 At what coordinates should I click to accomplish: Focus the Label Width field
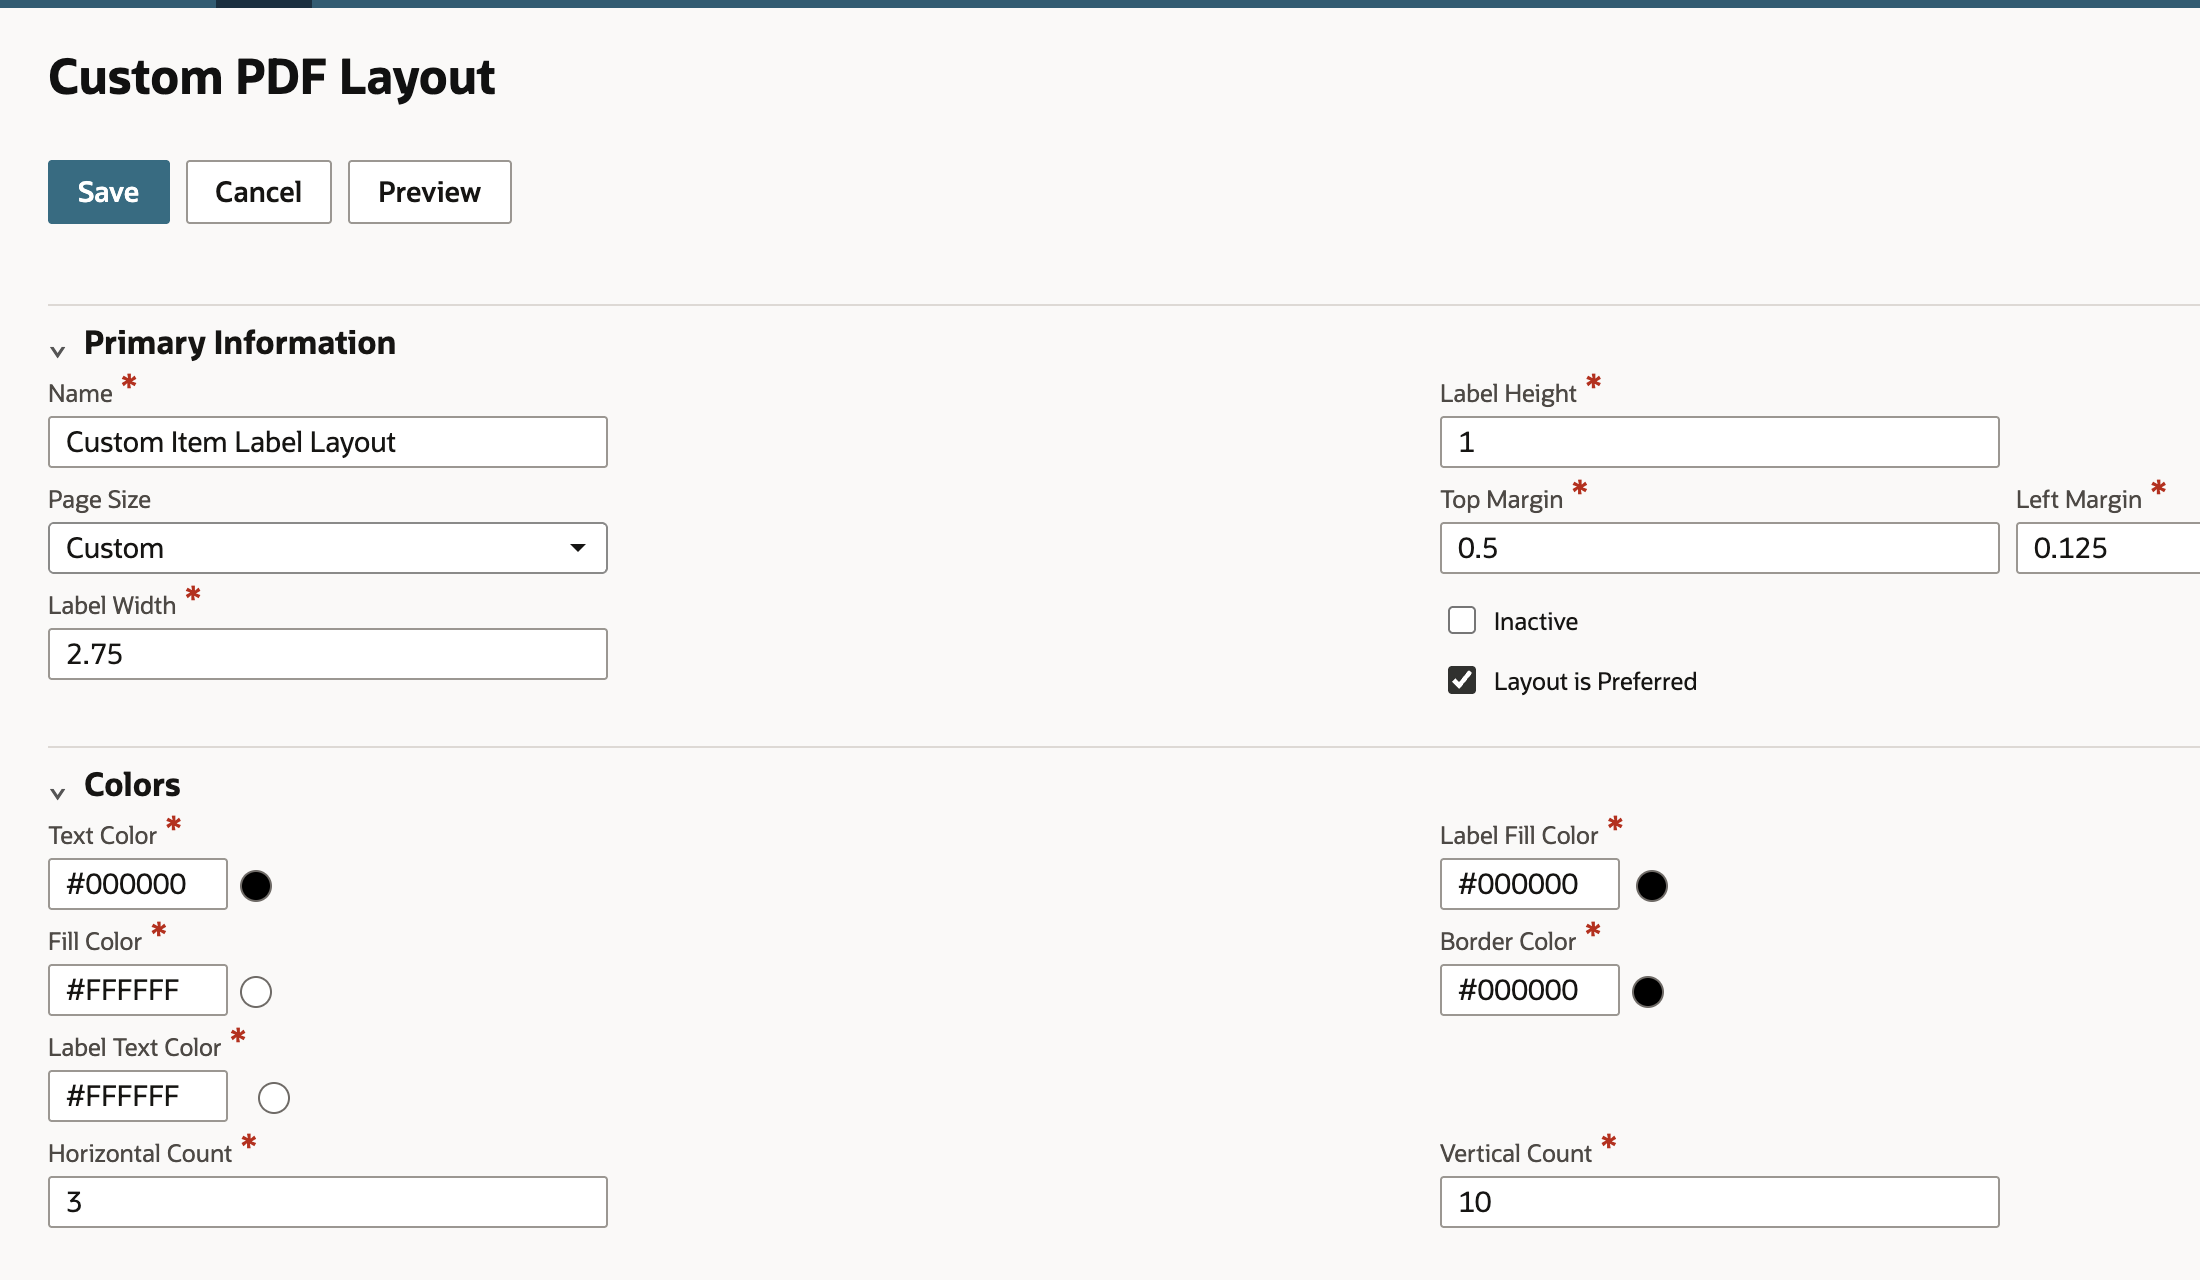[328, 654]
